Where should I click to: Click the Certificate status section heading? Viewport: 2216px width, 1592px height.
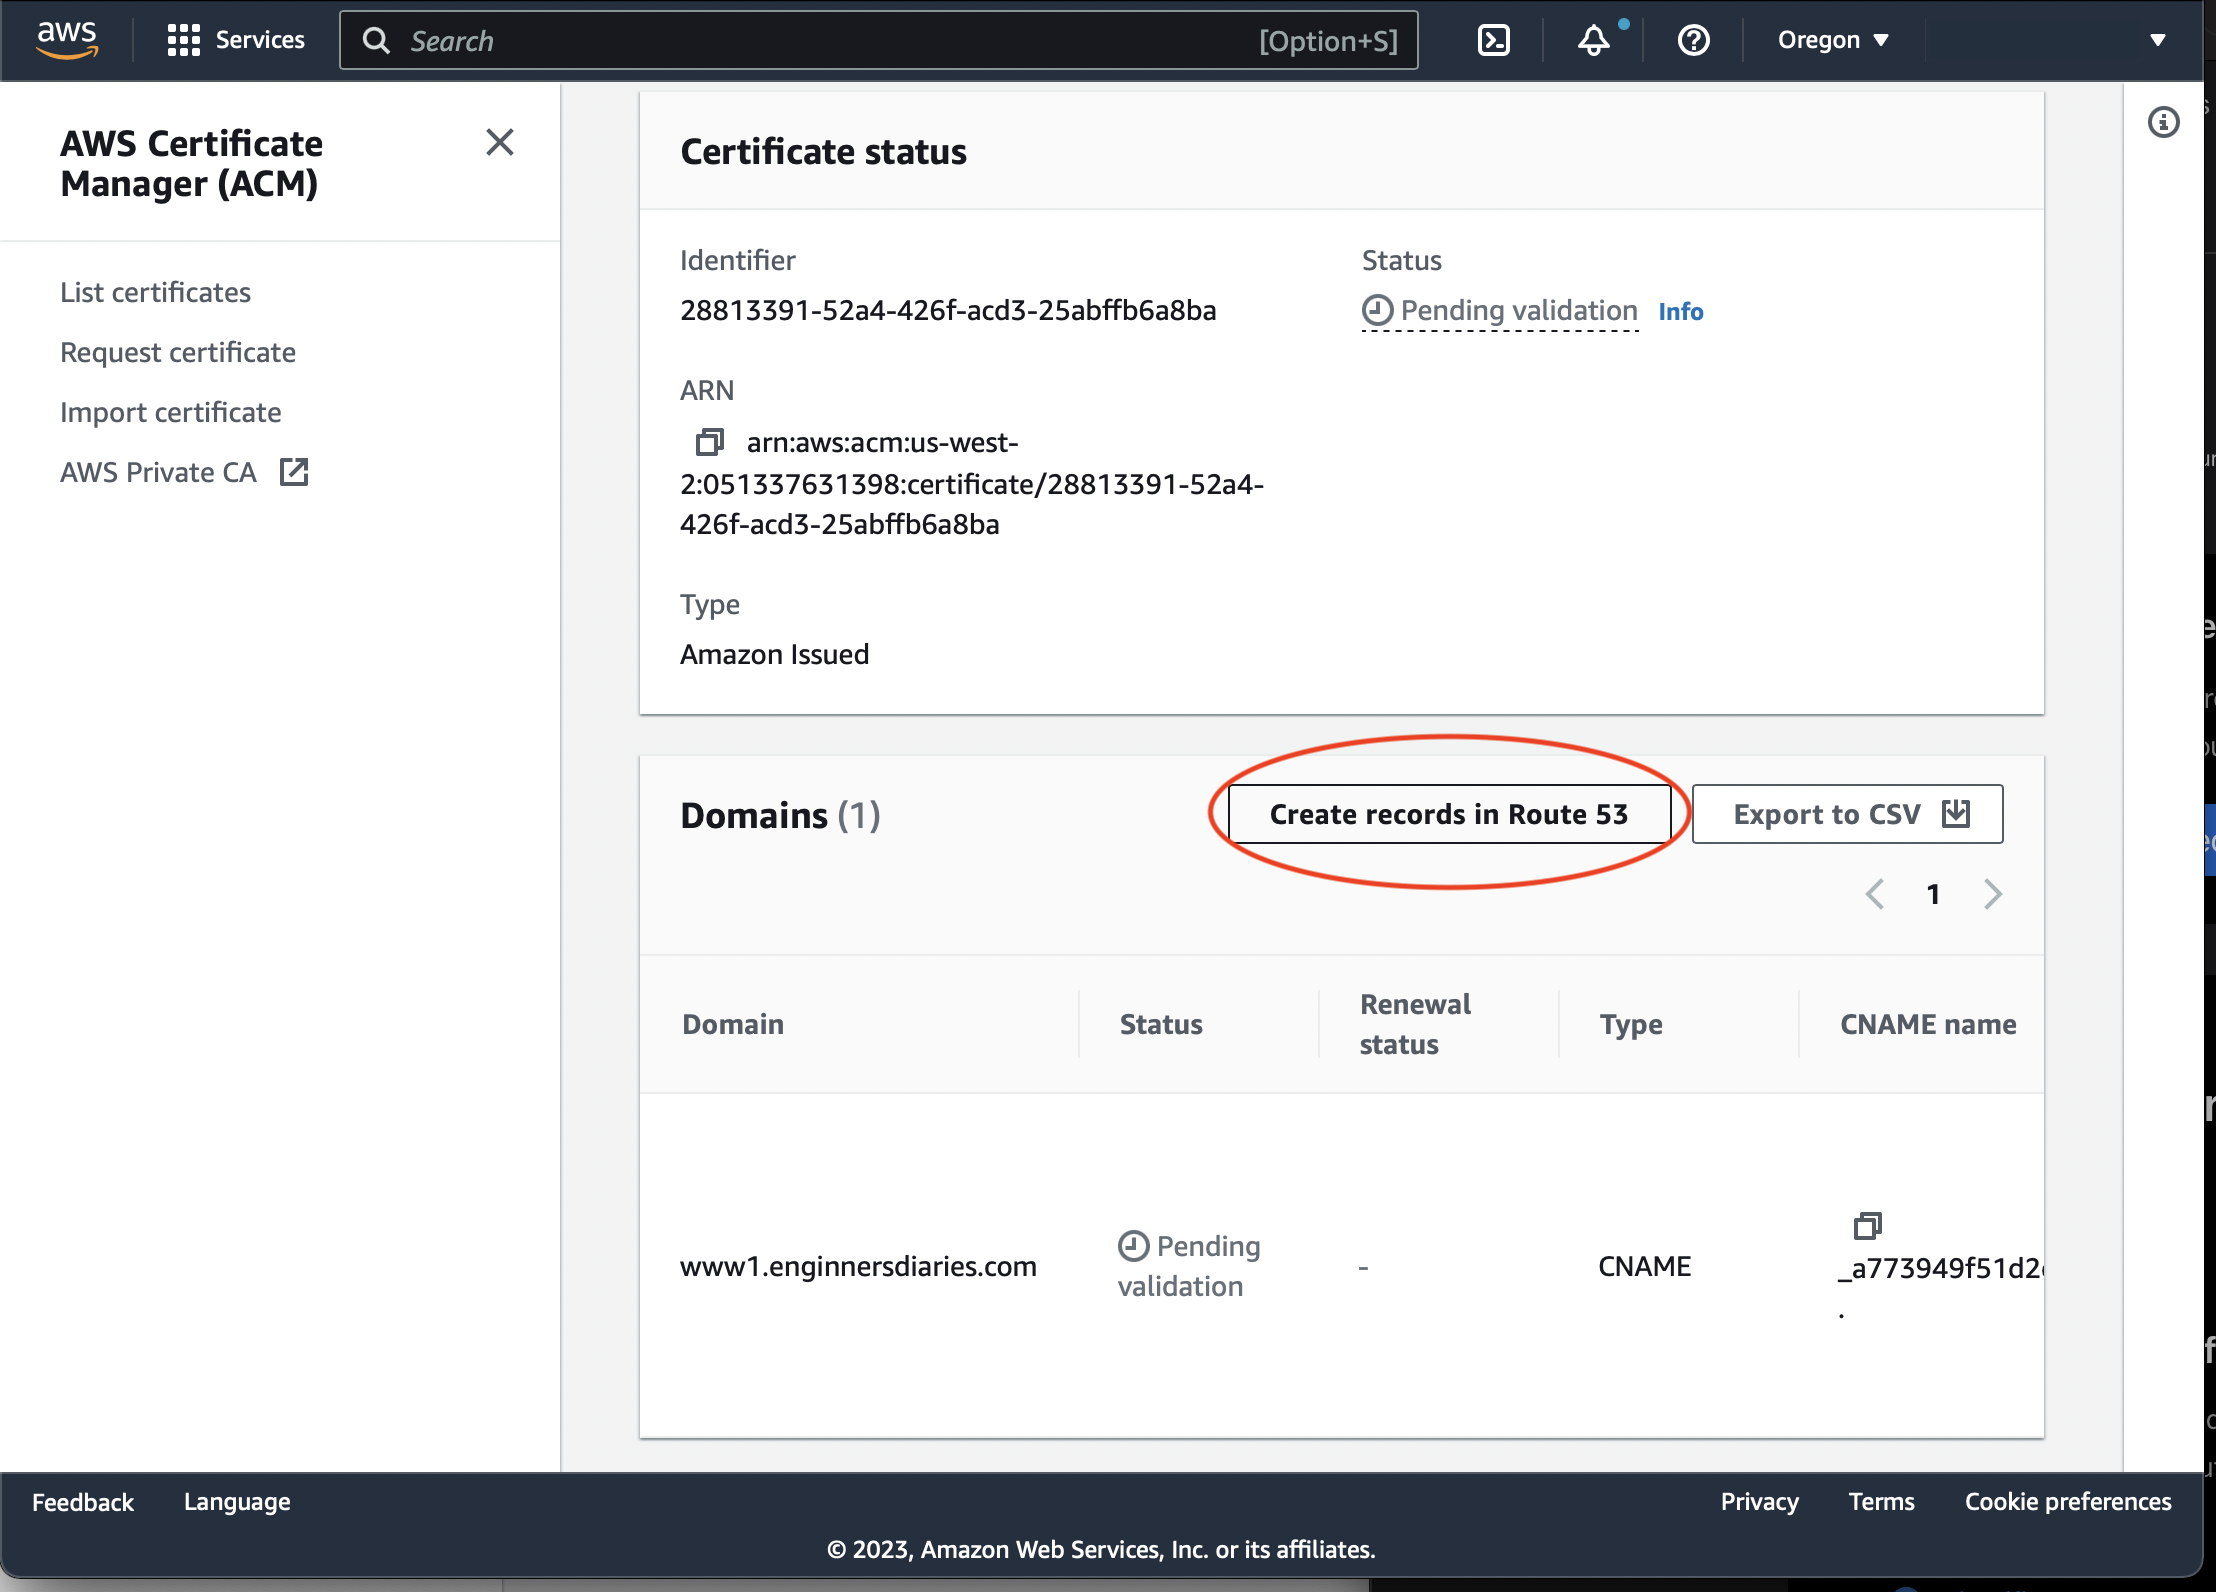pos(824,152)
